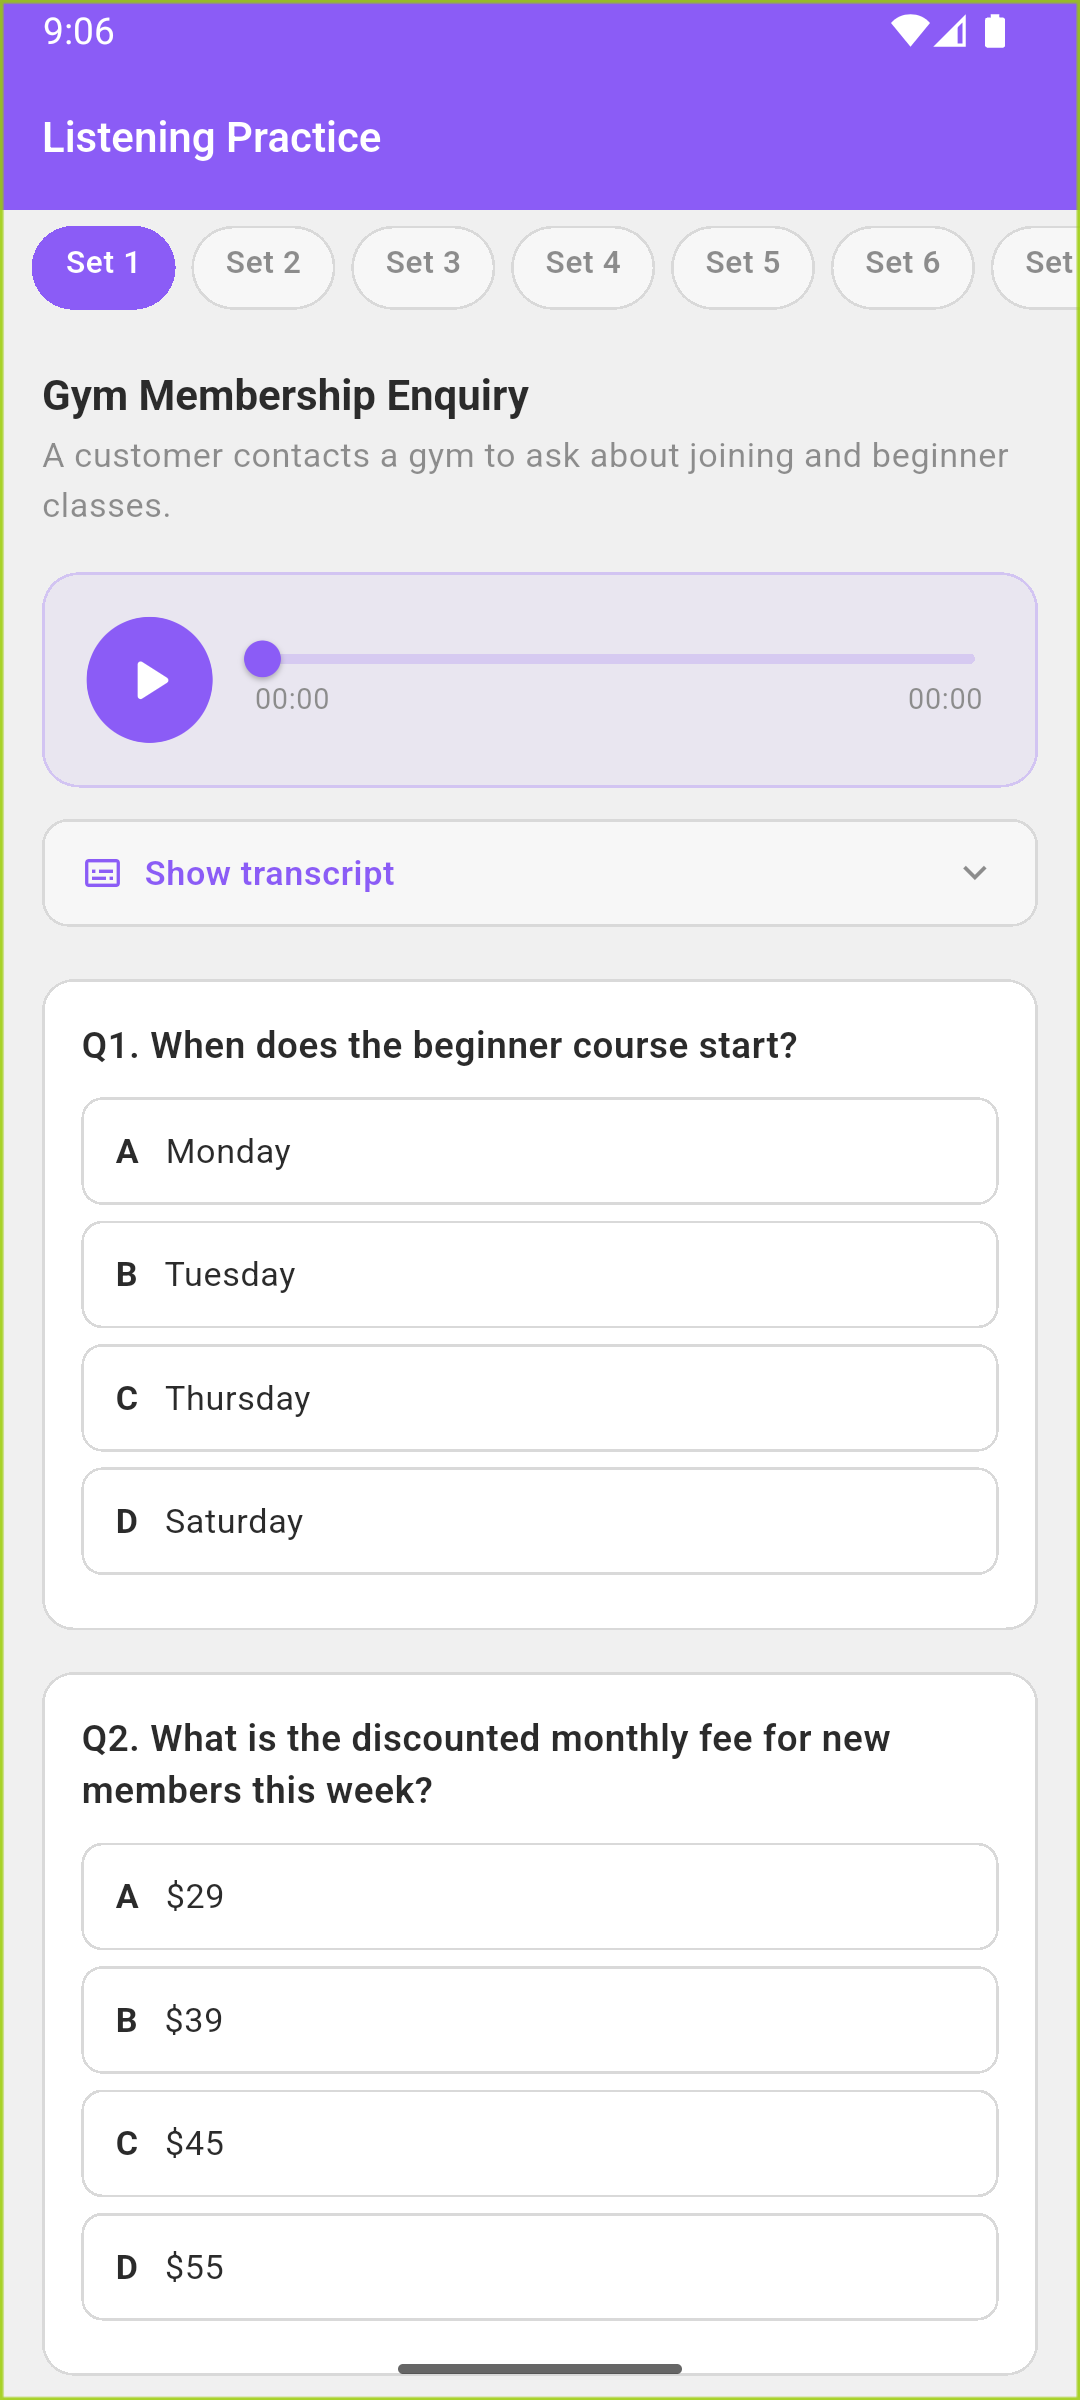
Task: Click the battery icon in status bar
Action: [x=996, y=32]
